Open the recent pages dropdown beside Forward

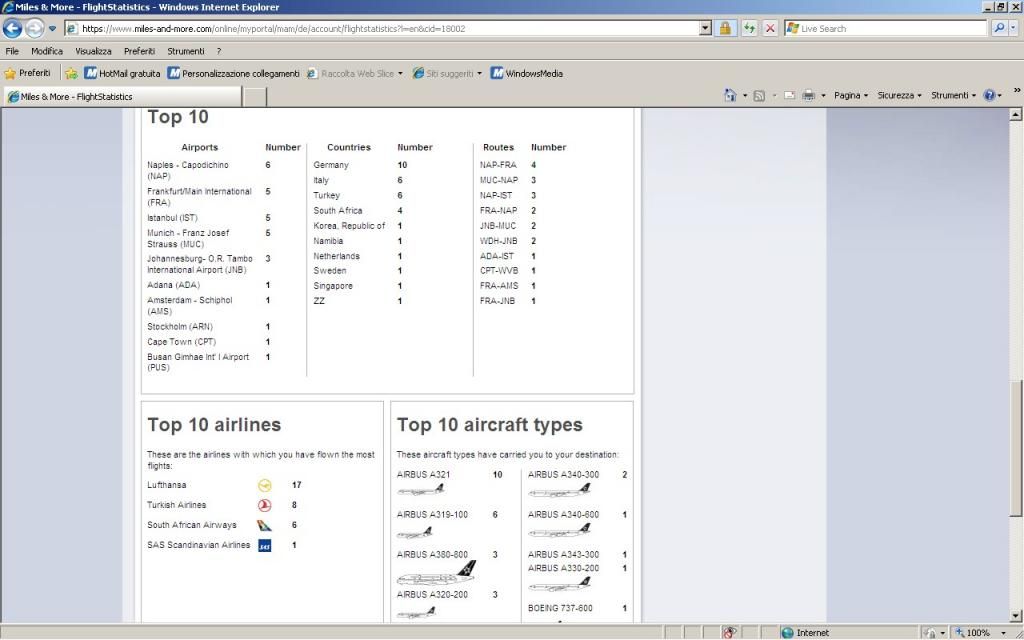point(52,29)
